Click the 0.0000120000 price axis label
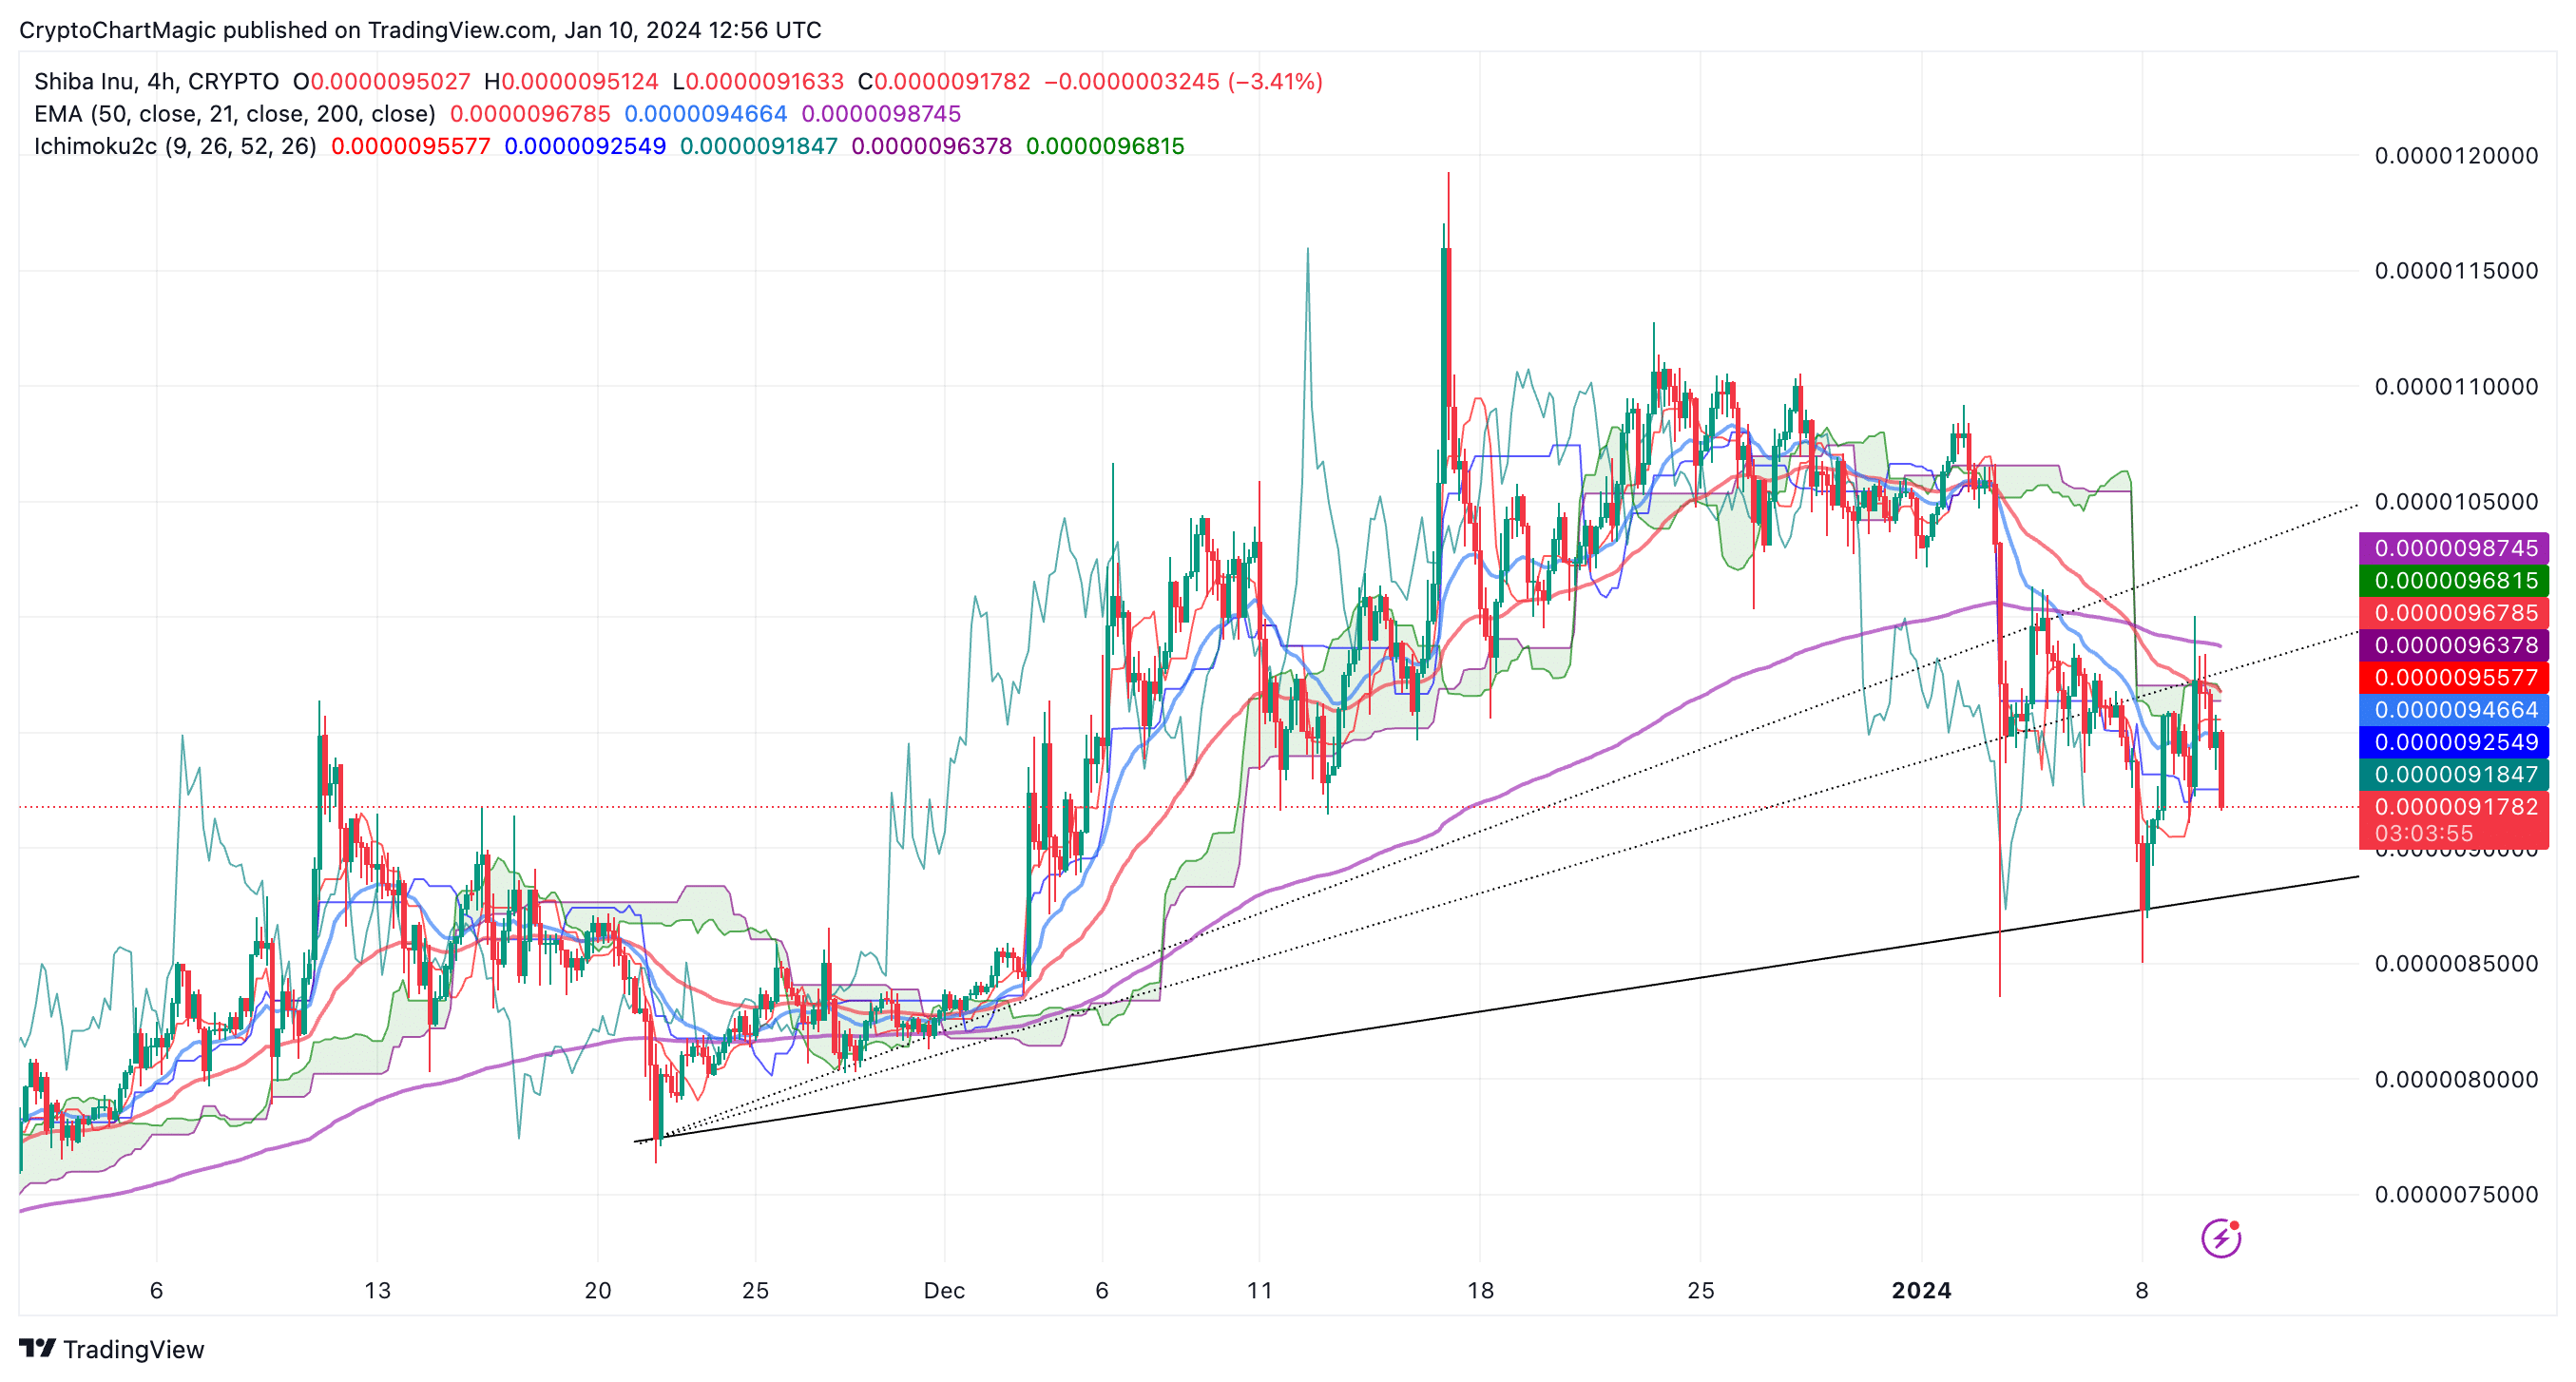 (2456, 156)
